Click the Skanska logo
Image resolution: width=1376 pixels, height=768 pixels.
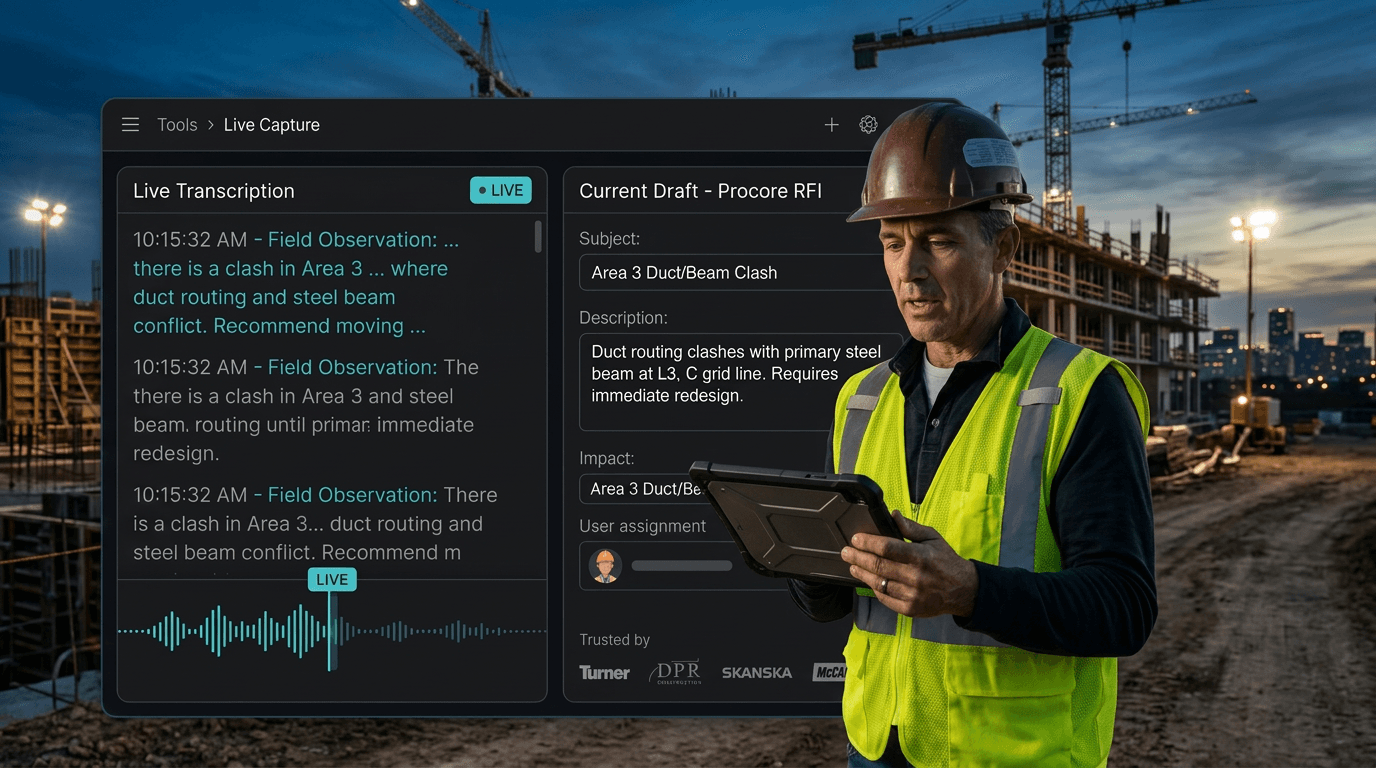[x=757, y=673]
